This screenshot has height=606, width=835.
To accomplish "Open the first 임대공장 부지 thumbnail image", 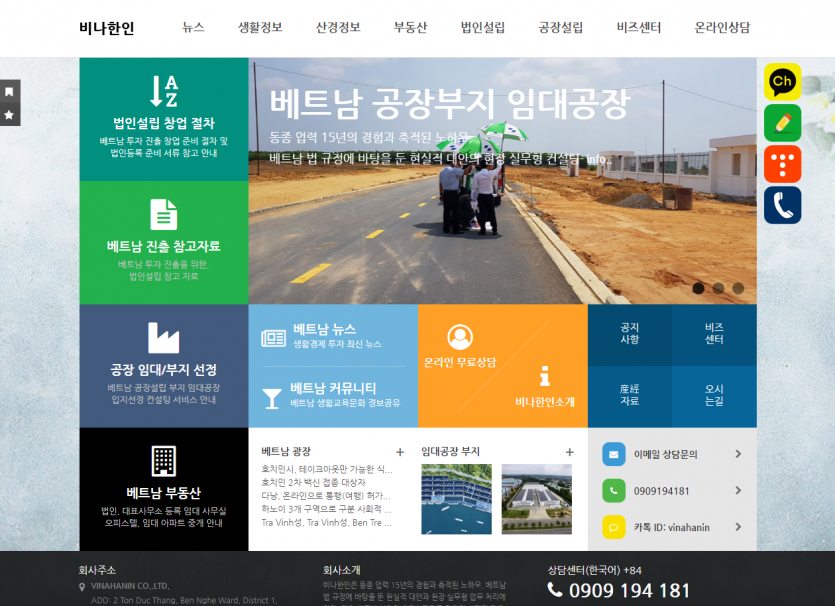I will click(x=457, y=498).
